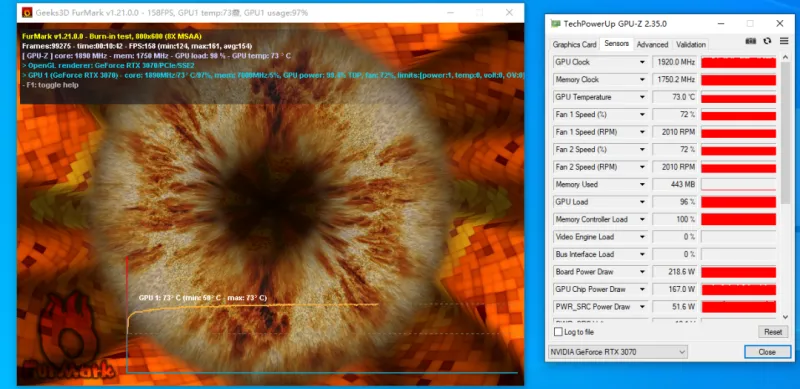Open the Fan 1 Speed (RPM) dropdown
The width and height of the screenshot is (800, 389).
tap(642, 132)
